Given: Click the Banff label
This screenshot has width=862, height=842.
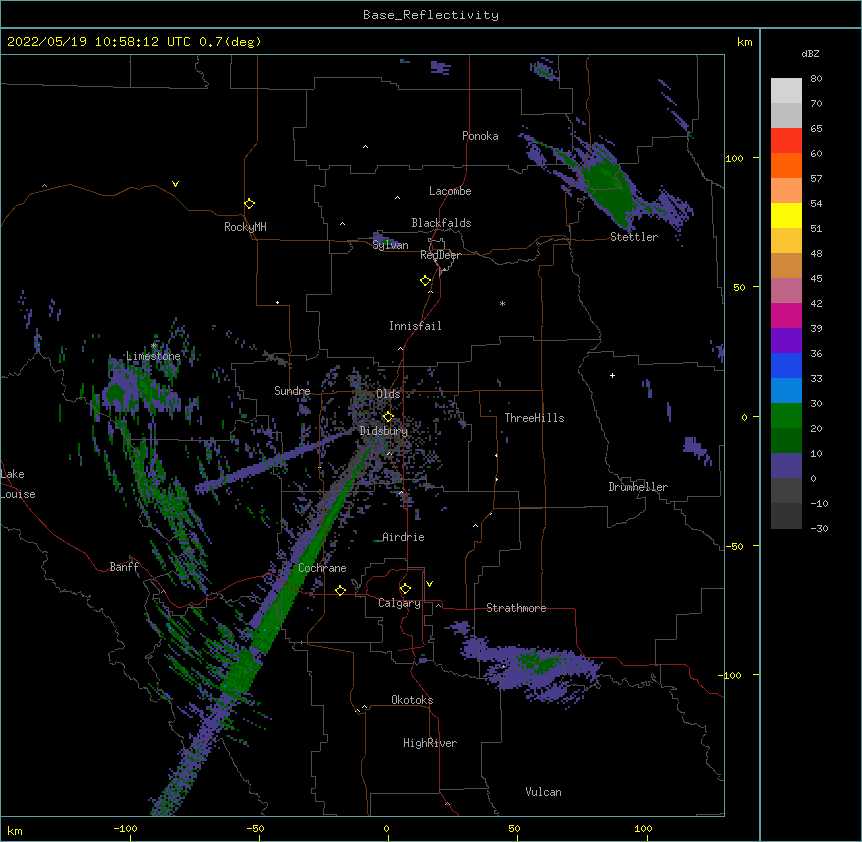Looking at the screenshot, I should (x=124, y=567).
